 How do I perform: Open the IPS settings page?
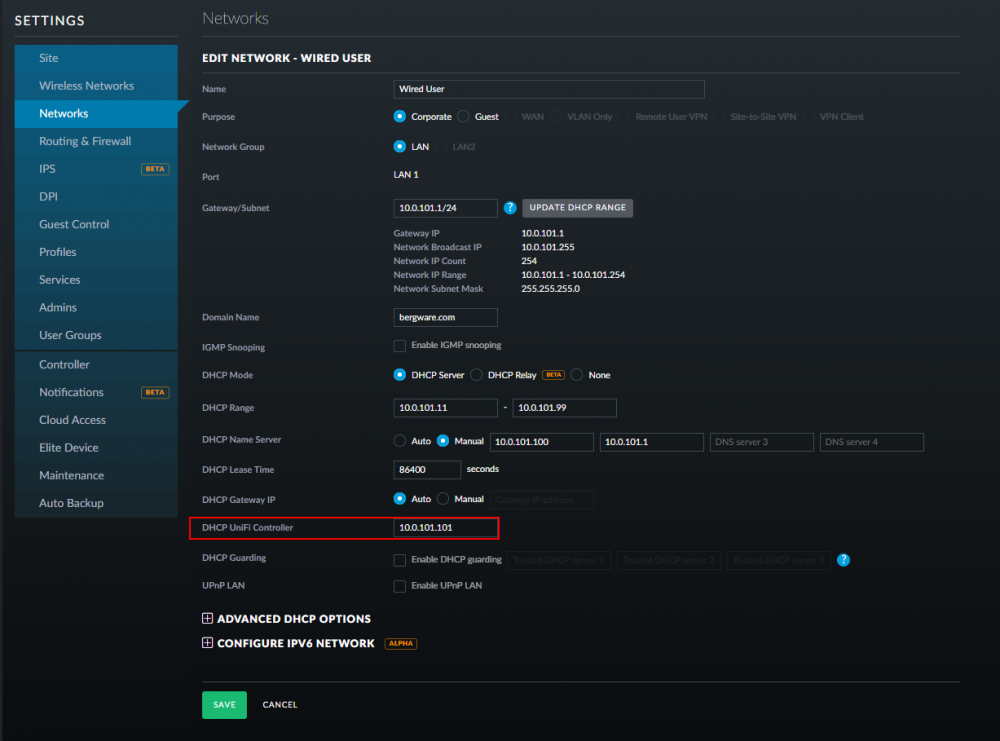click(96, 169)
